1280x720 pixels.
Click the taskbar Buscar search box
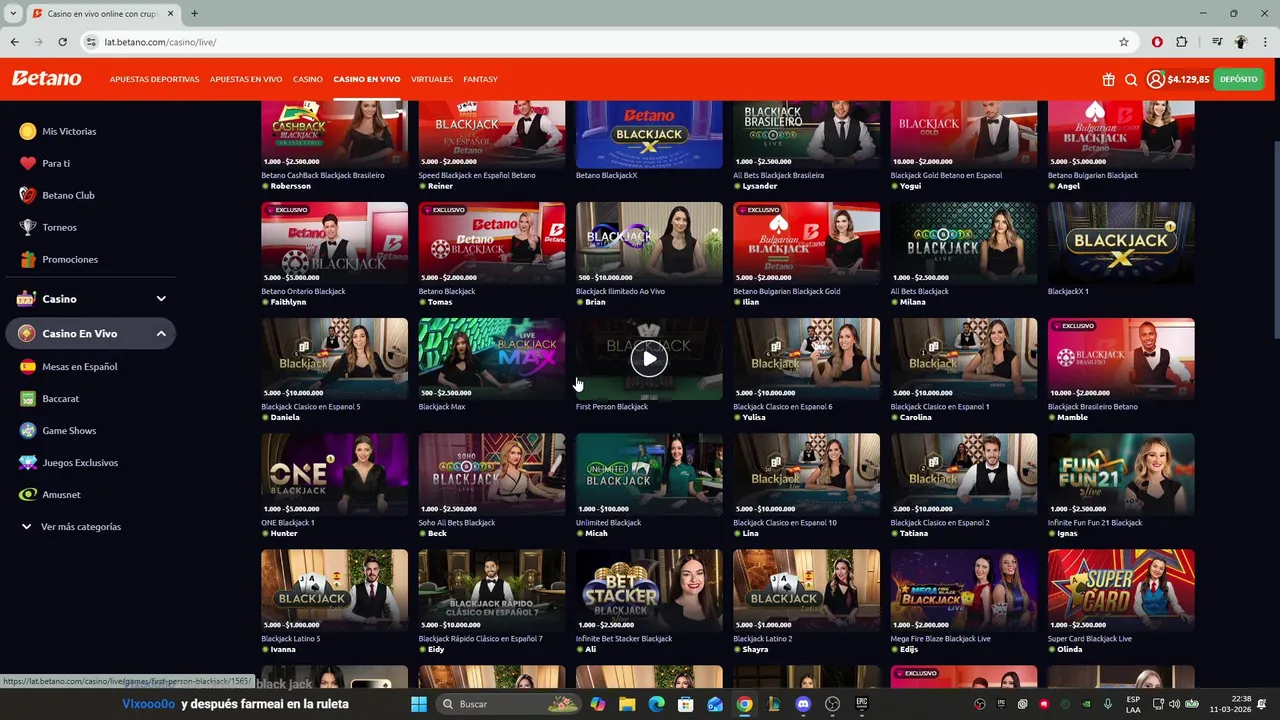click(510, 704)
